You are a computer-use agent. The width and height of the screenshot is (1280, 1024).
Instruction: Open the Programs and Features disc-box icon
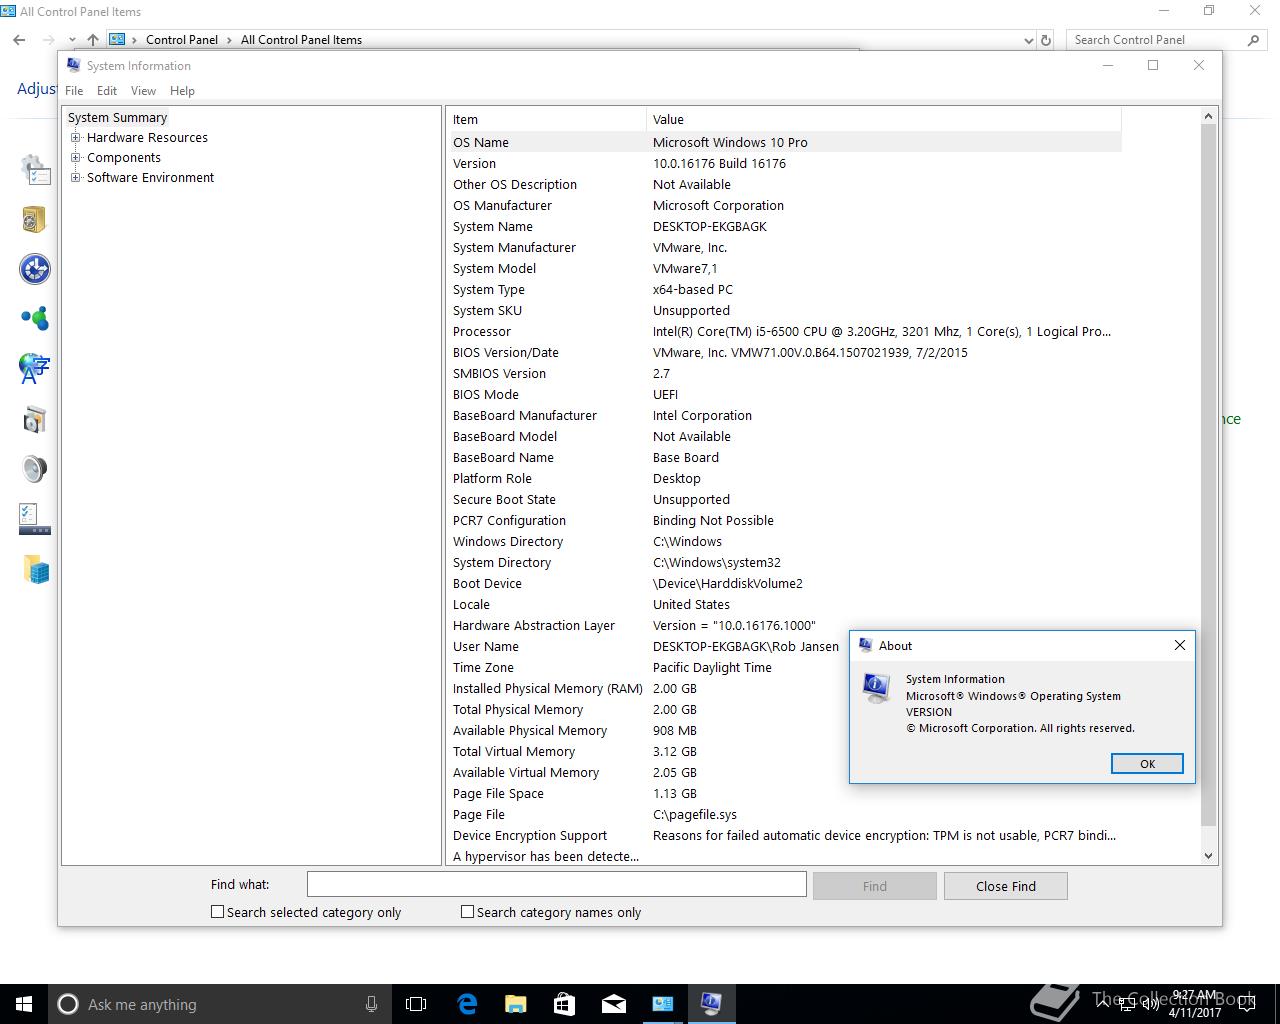coord(35,419)
